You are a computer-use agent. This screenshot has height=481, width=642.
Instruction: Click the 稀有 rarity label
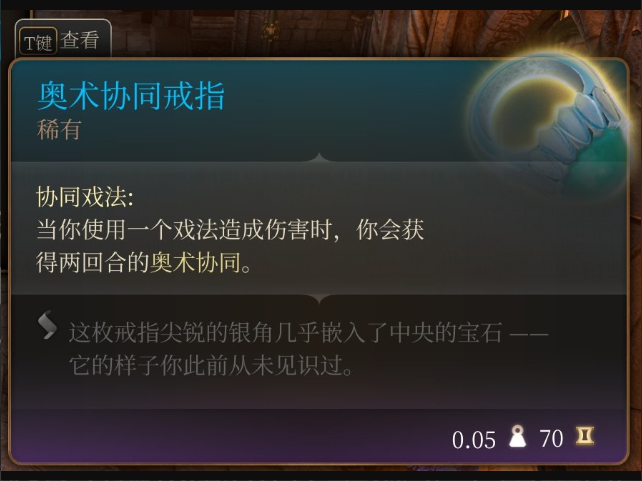(59, 129)
